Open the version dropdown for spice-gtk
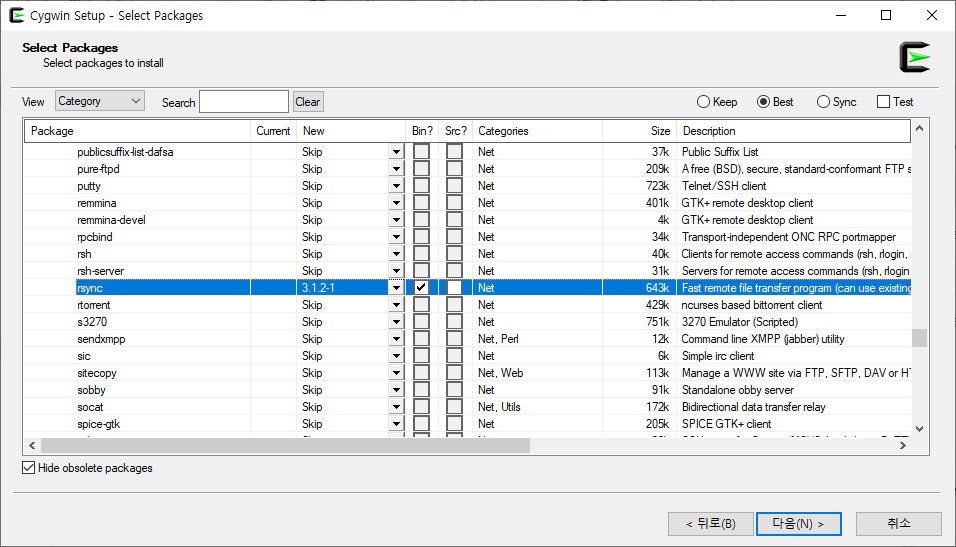Screen dimensions: 956x547 tap(396, 424)
